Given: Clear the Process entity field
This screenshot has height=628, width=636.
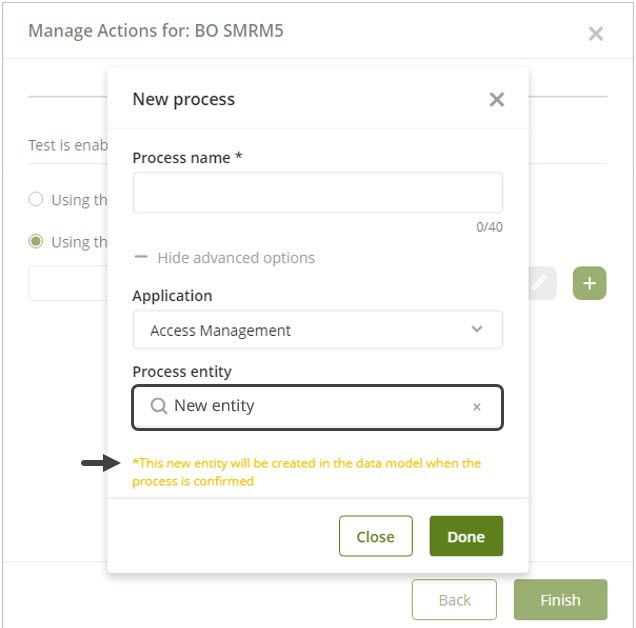Looking at the screenshot, I should click(477, 407).
